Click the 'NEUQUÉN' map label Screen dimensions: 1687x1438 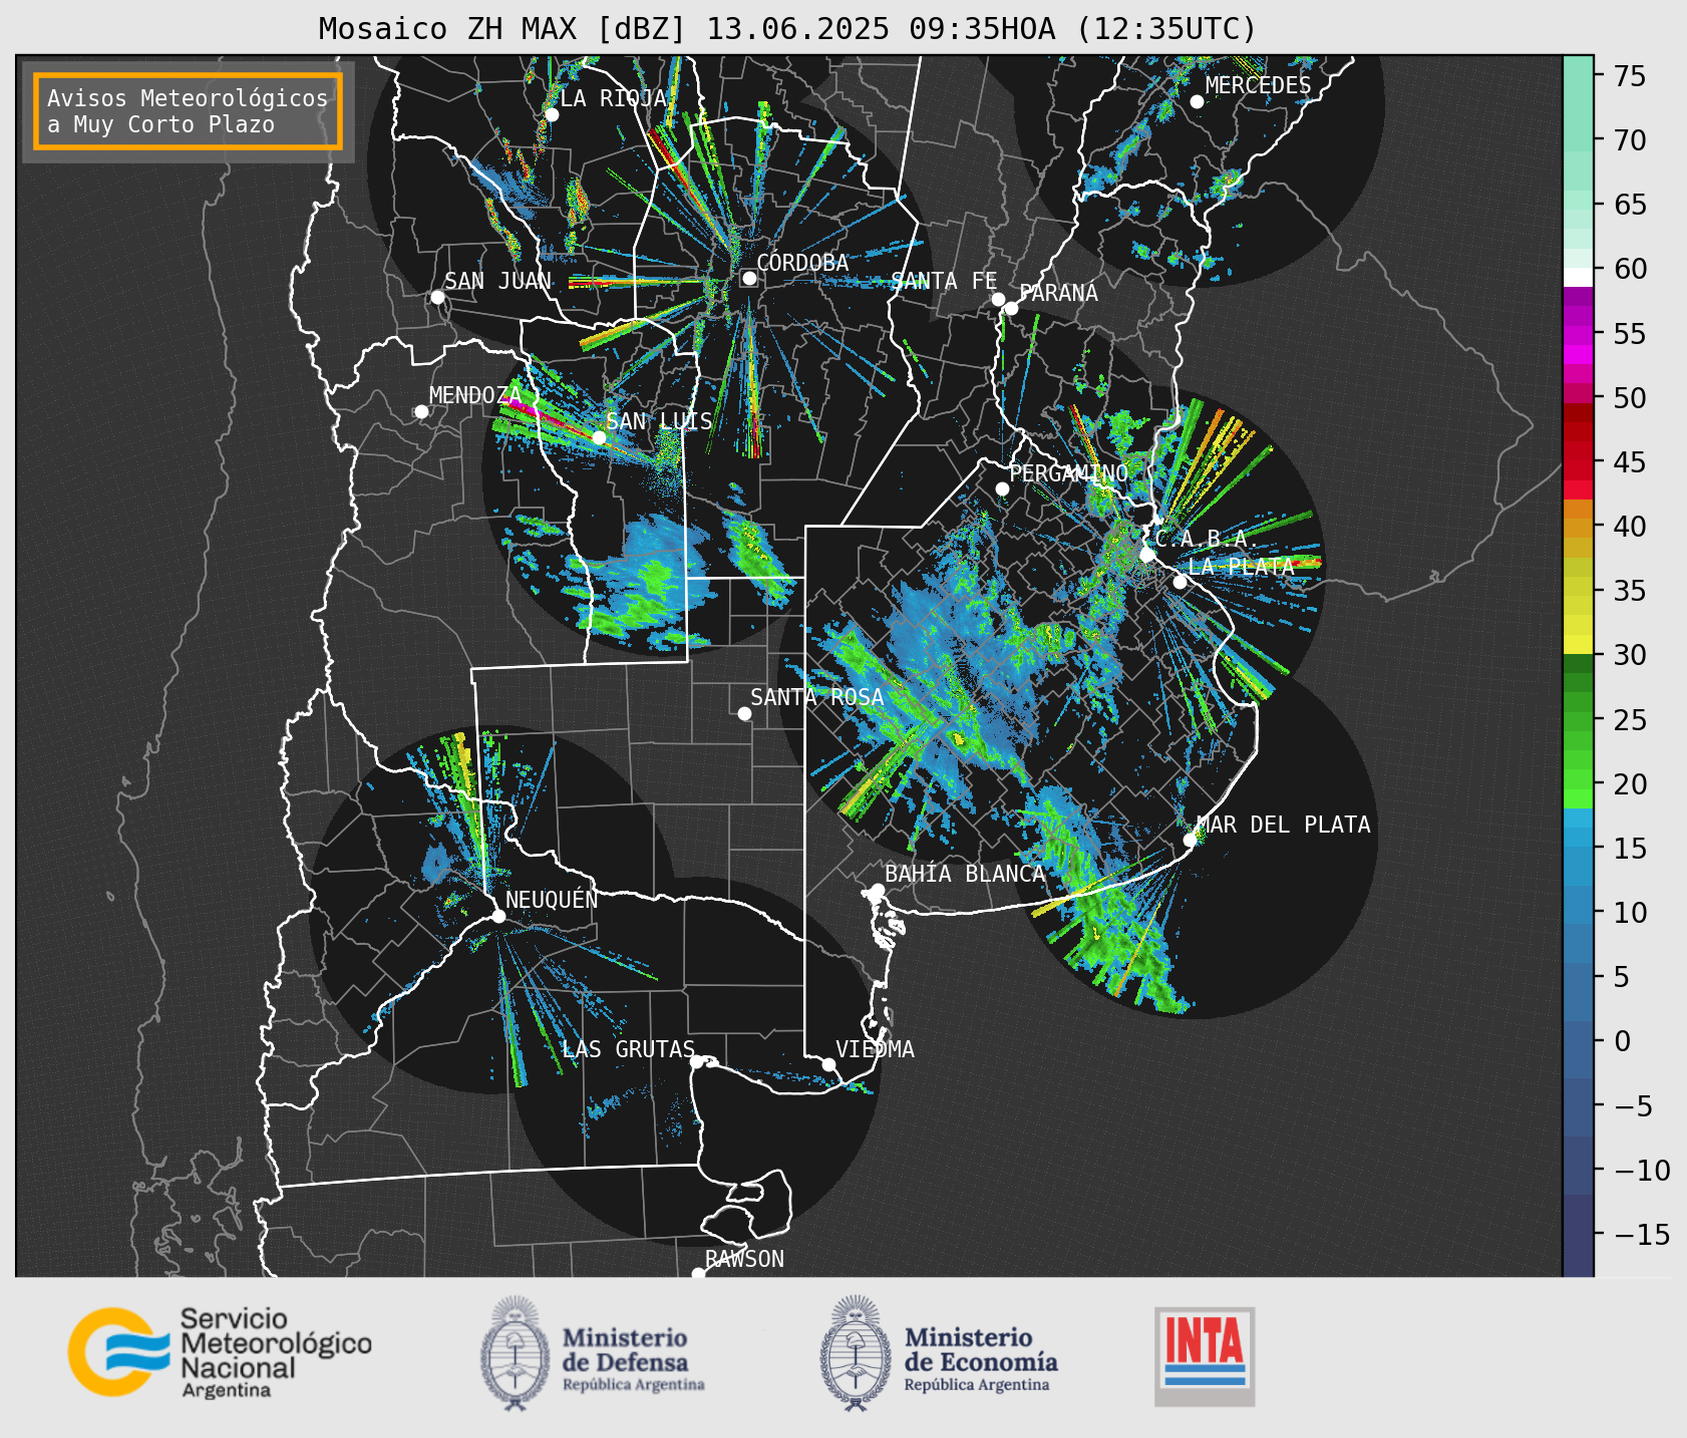(x=552, y=899)
